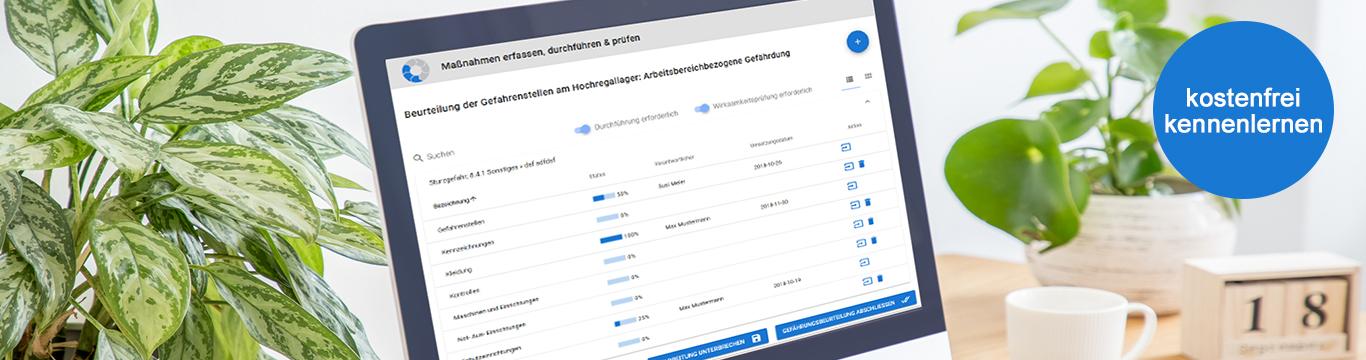Open action icon for Kontrollen row

click(x=858, y=224)
